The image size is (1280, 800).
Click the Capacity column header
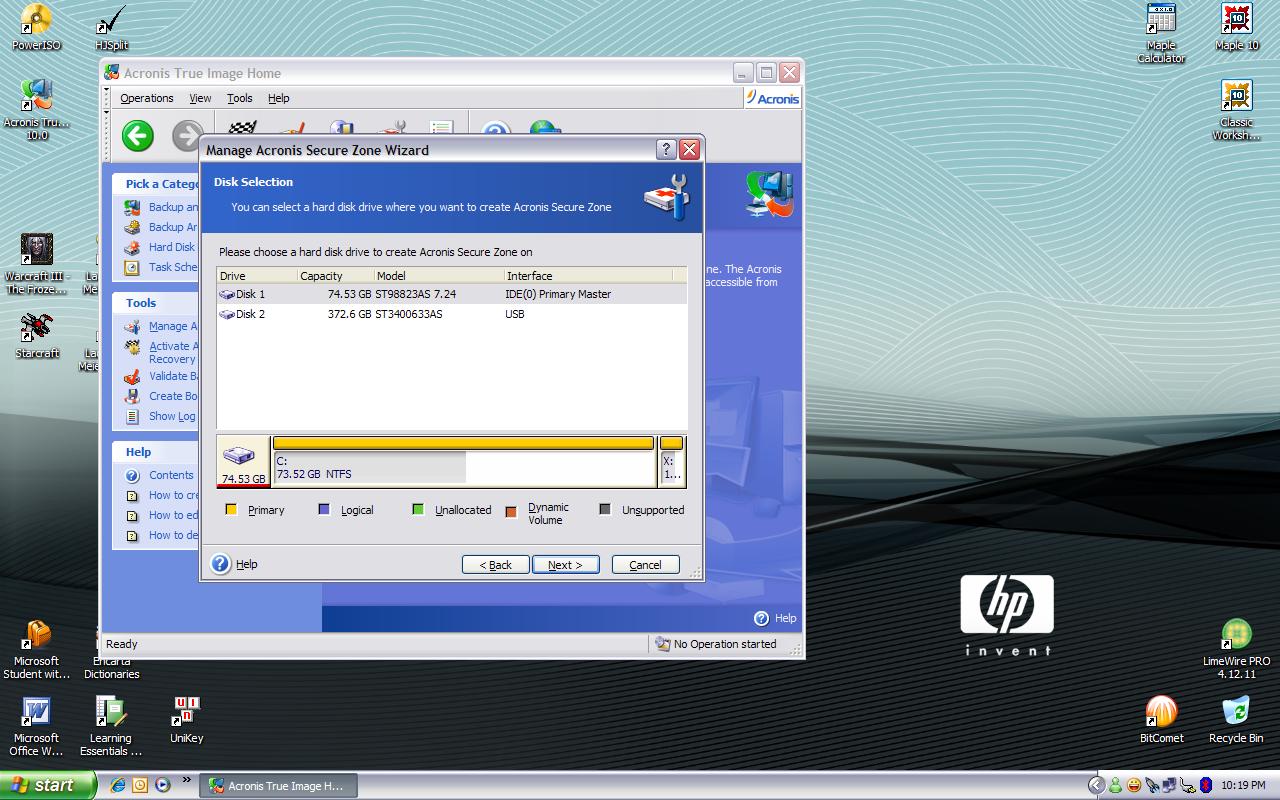[336, 275]
